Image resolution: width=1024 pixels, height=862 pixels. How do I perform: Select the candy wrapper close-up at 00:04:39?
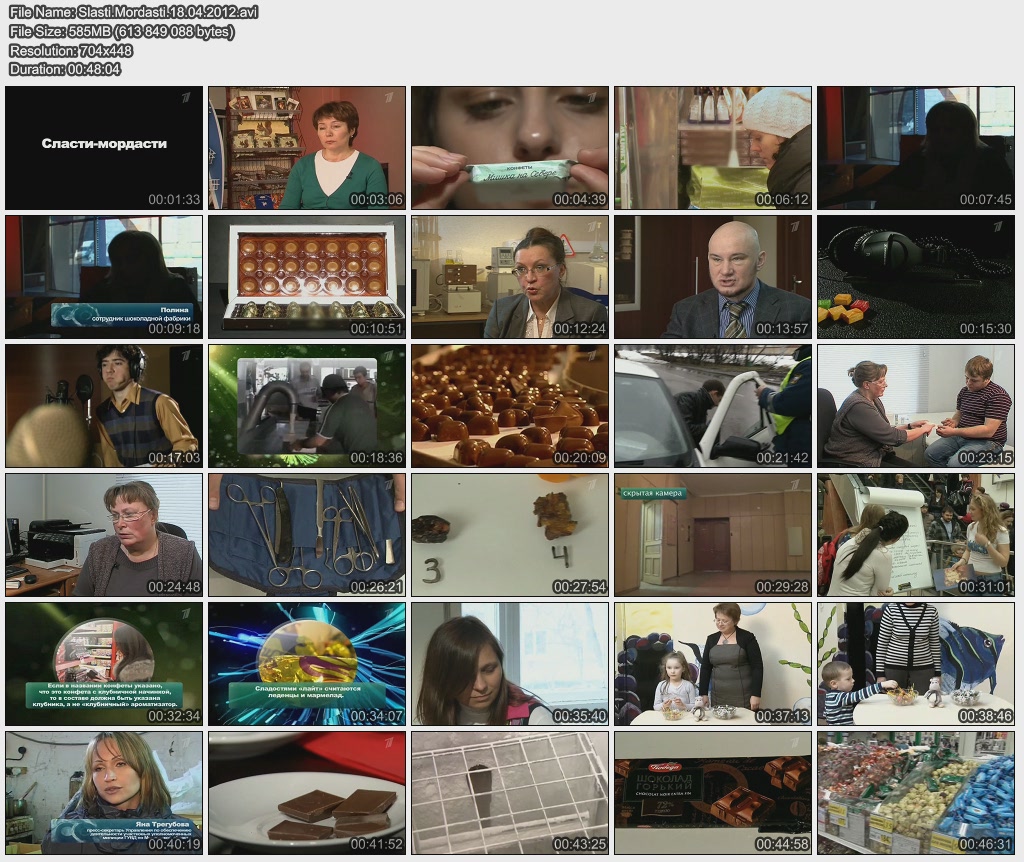point(510,147)
